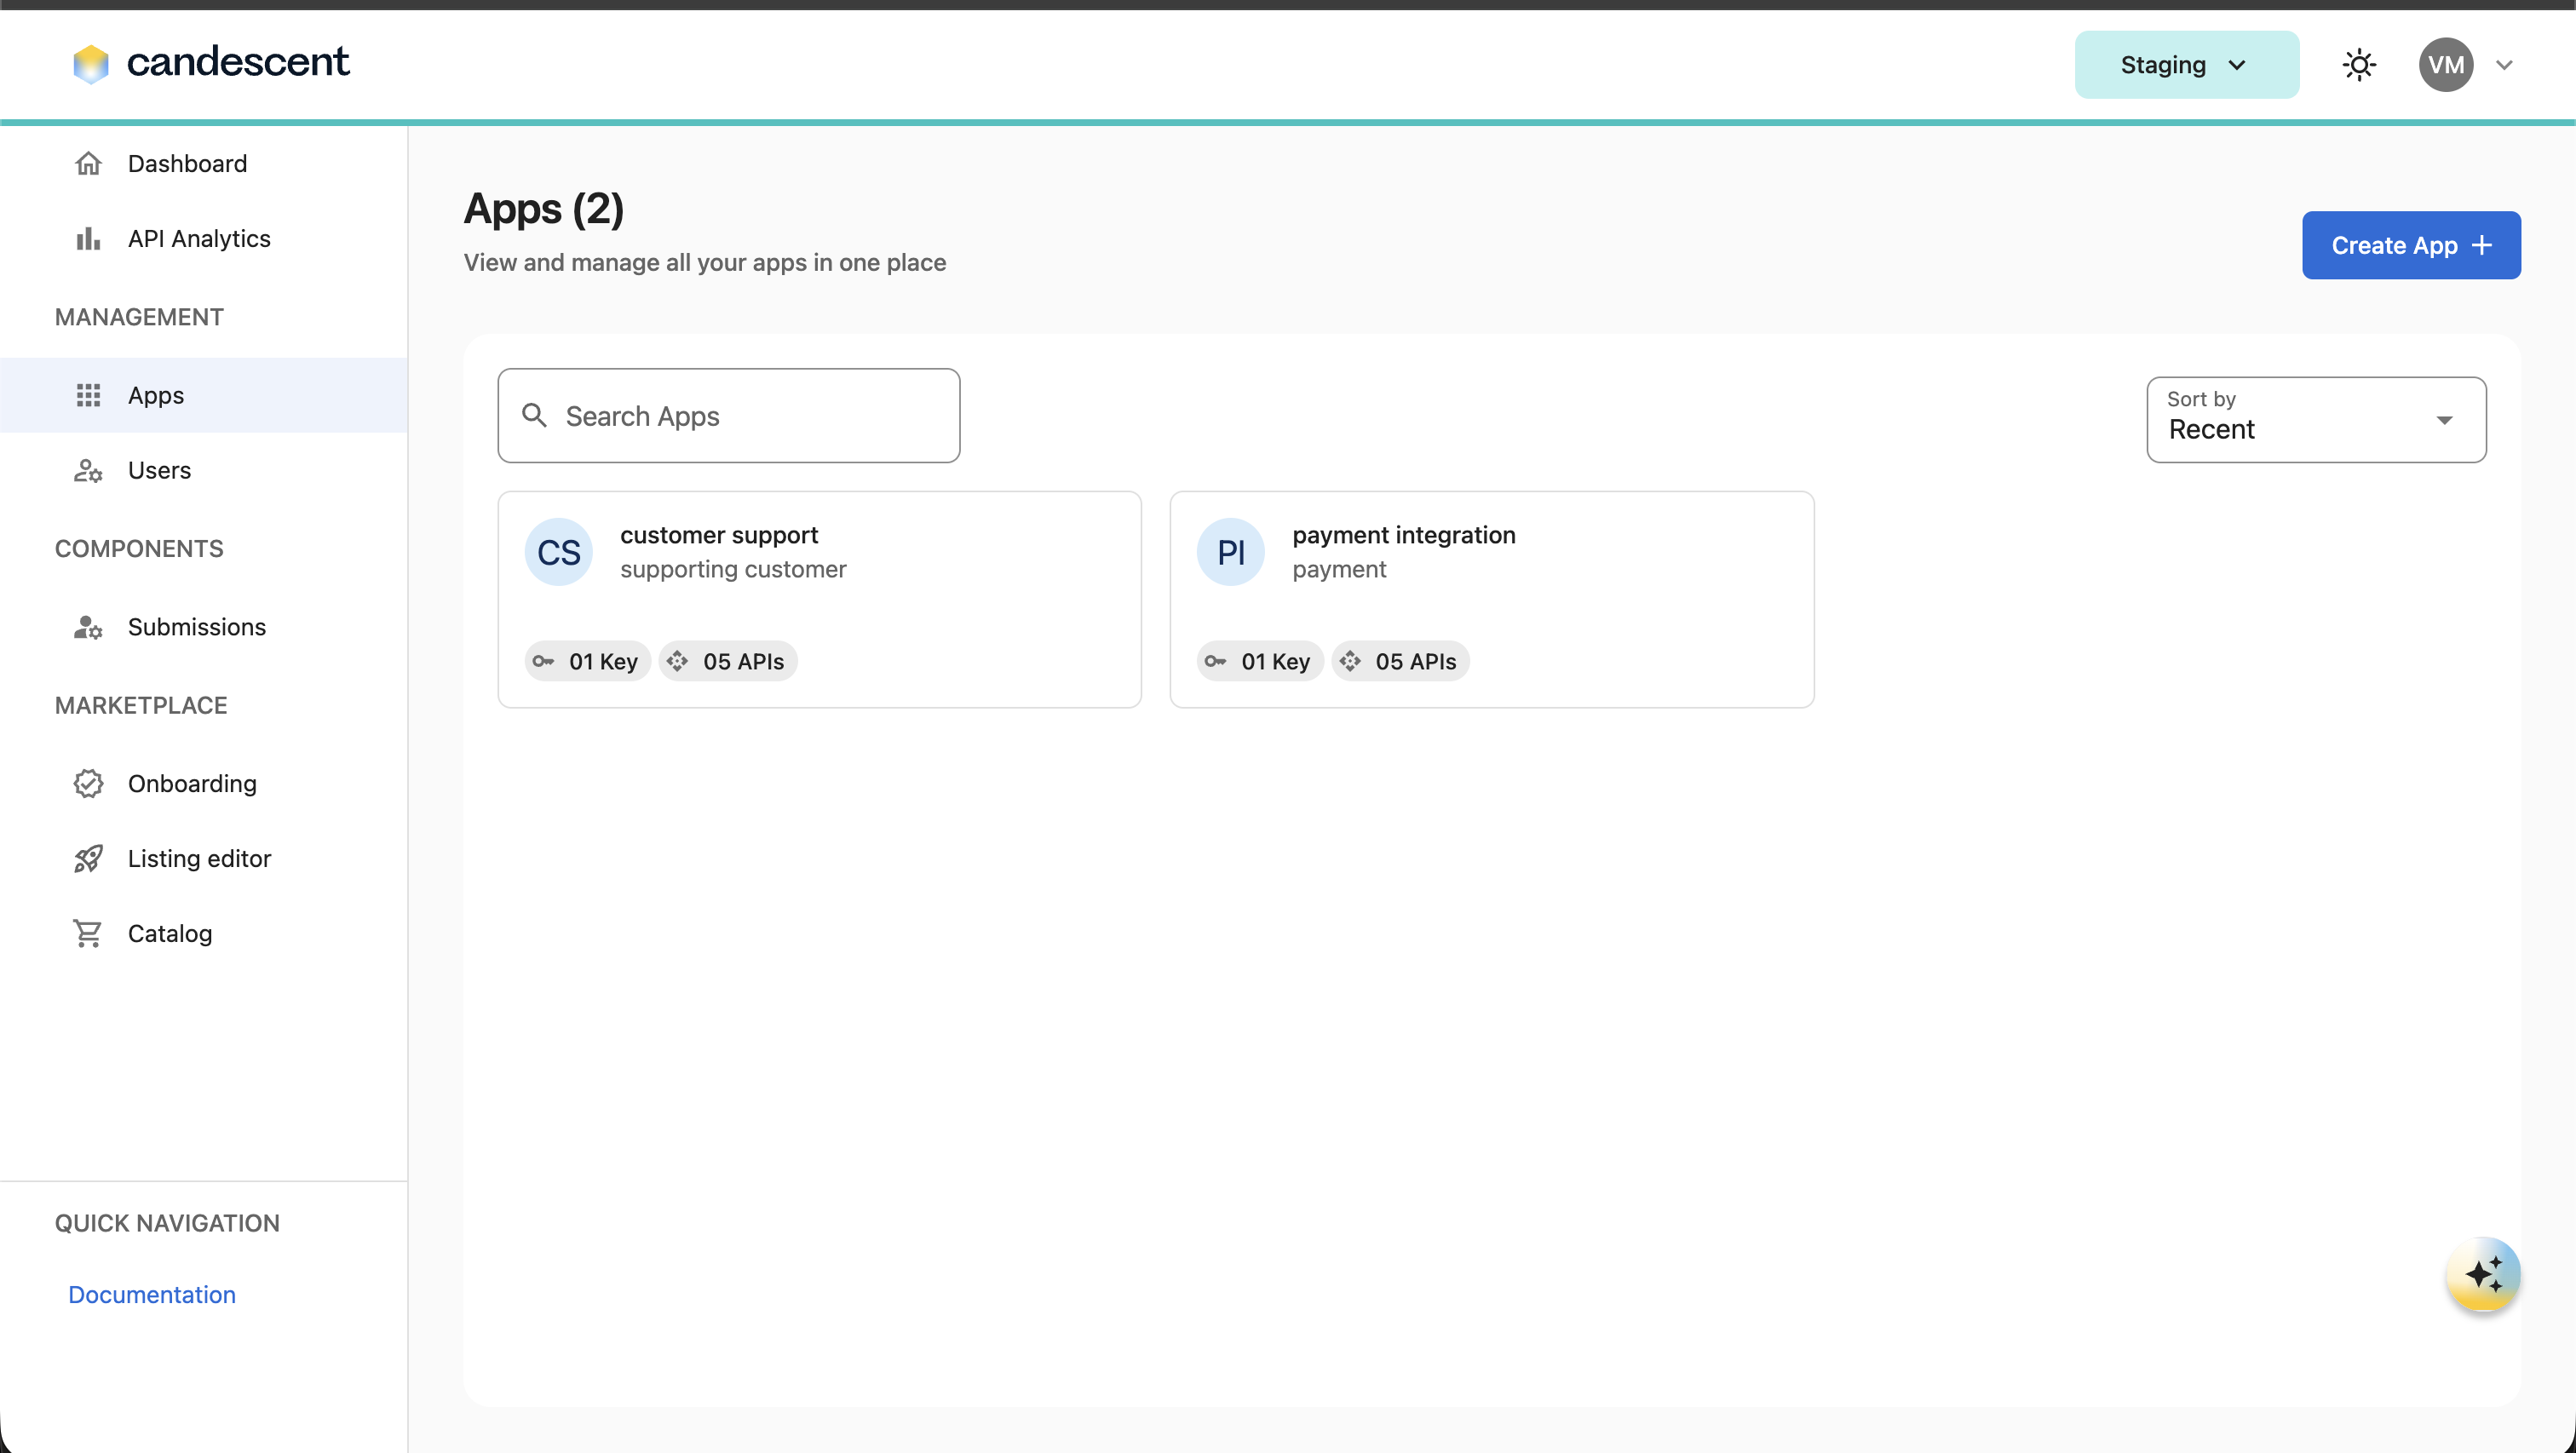The width and height of the screenshot is (2576, 1453).
Task: Click the Apps (2) page heading
Action: pyautogui.click(x=544, y=209)
